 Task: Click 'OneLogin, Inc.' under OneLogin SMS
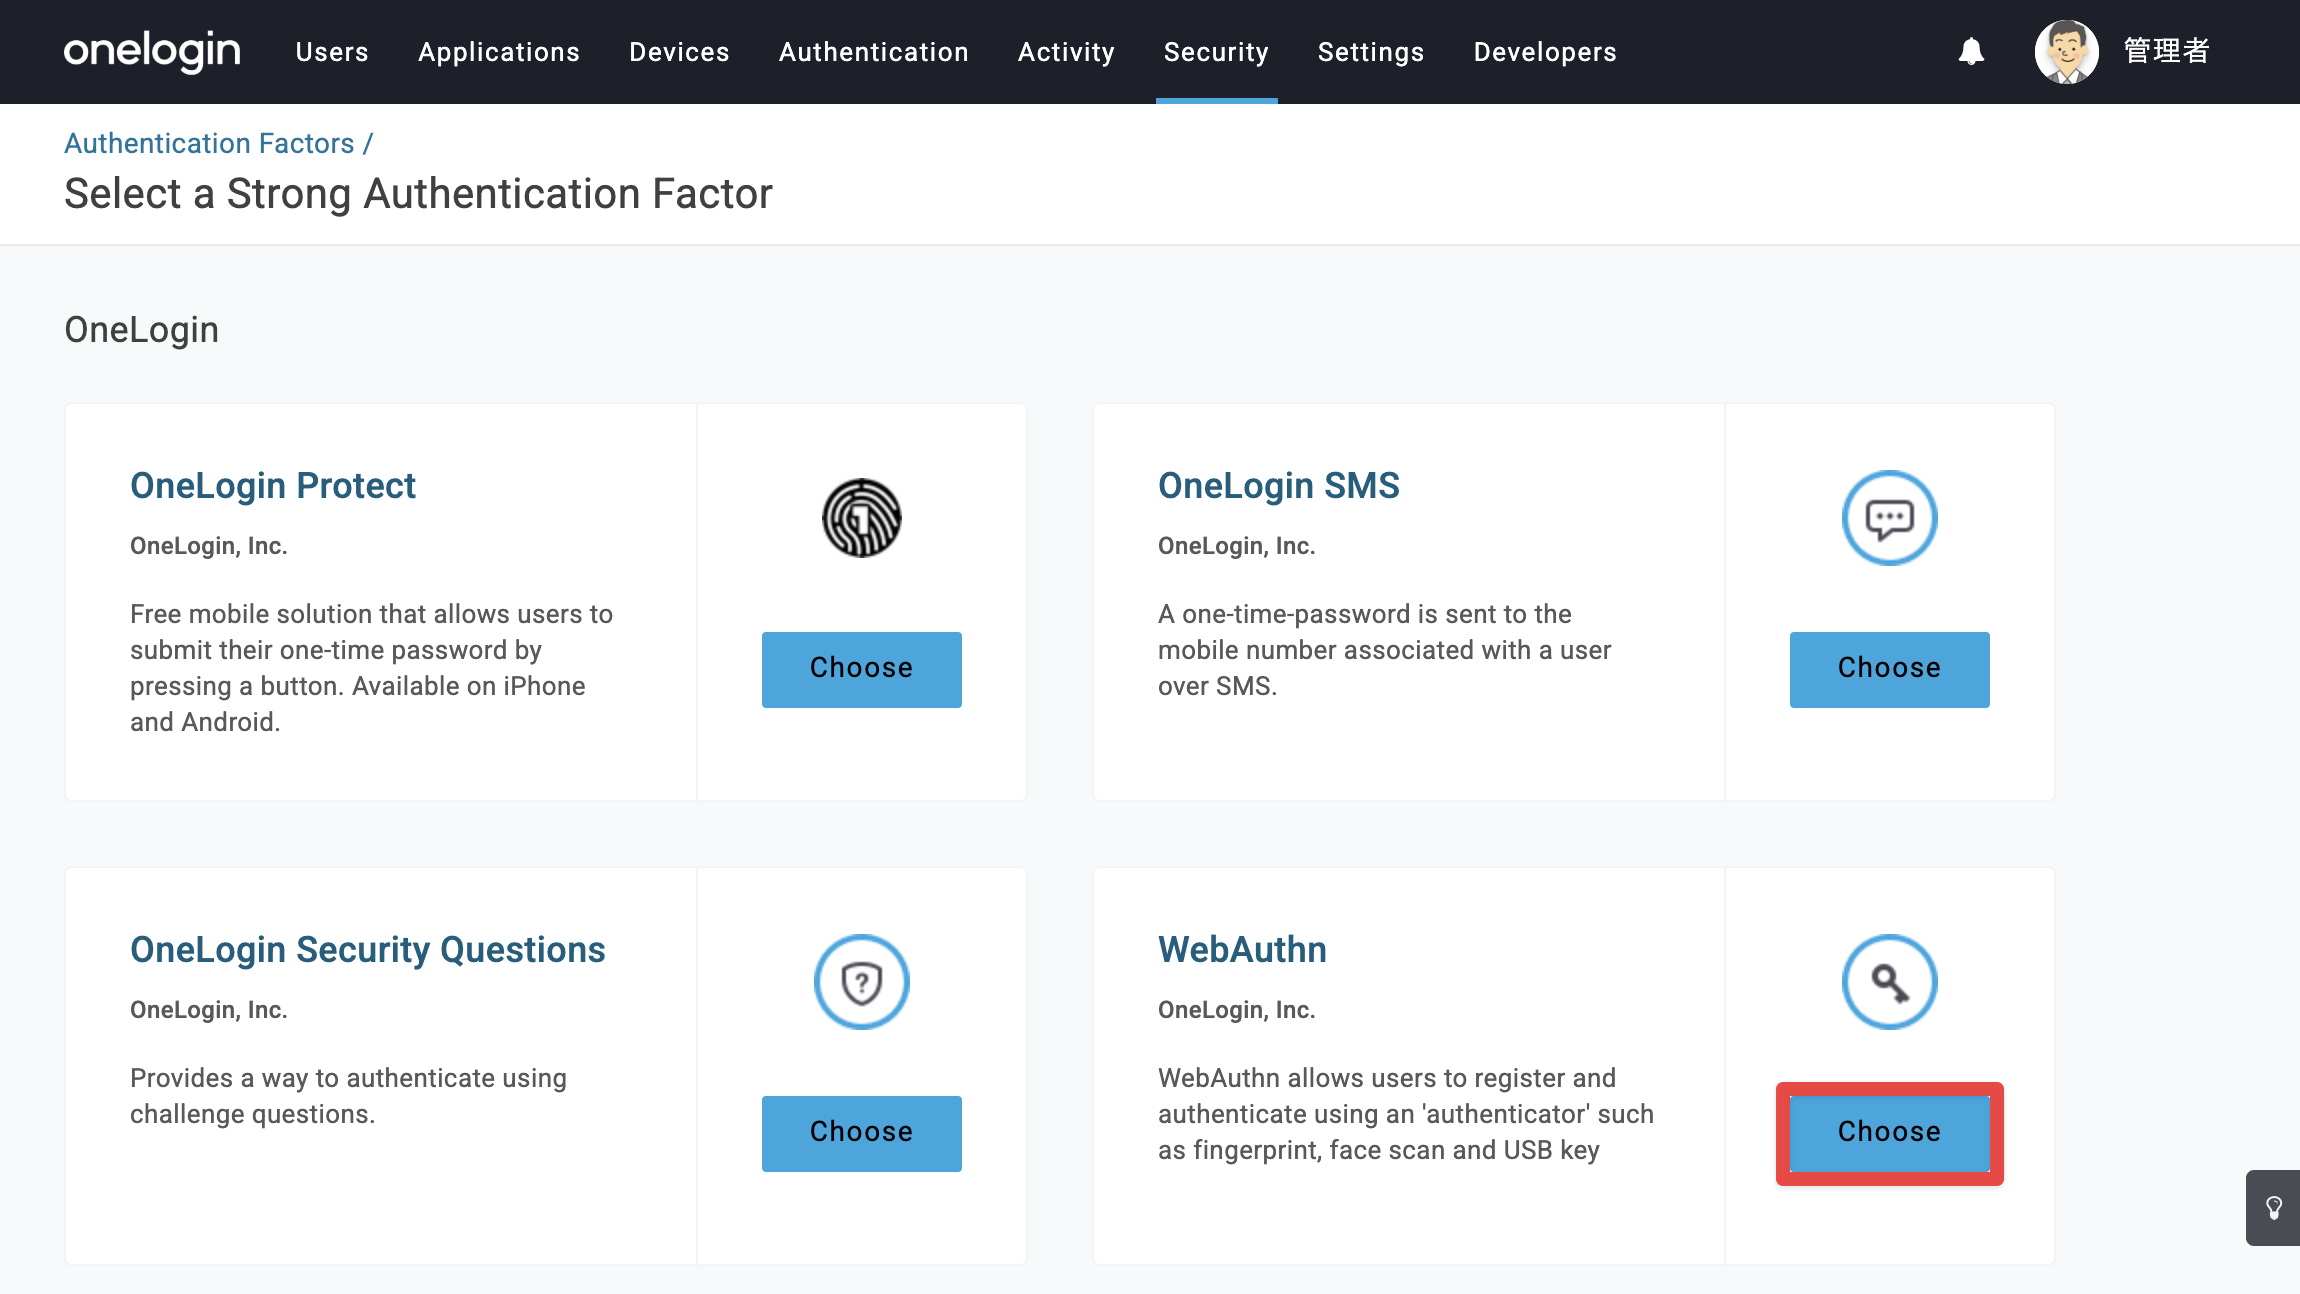click(1237, 546)
